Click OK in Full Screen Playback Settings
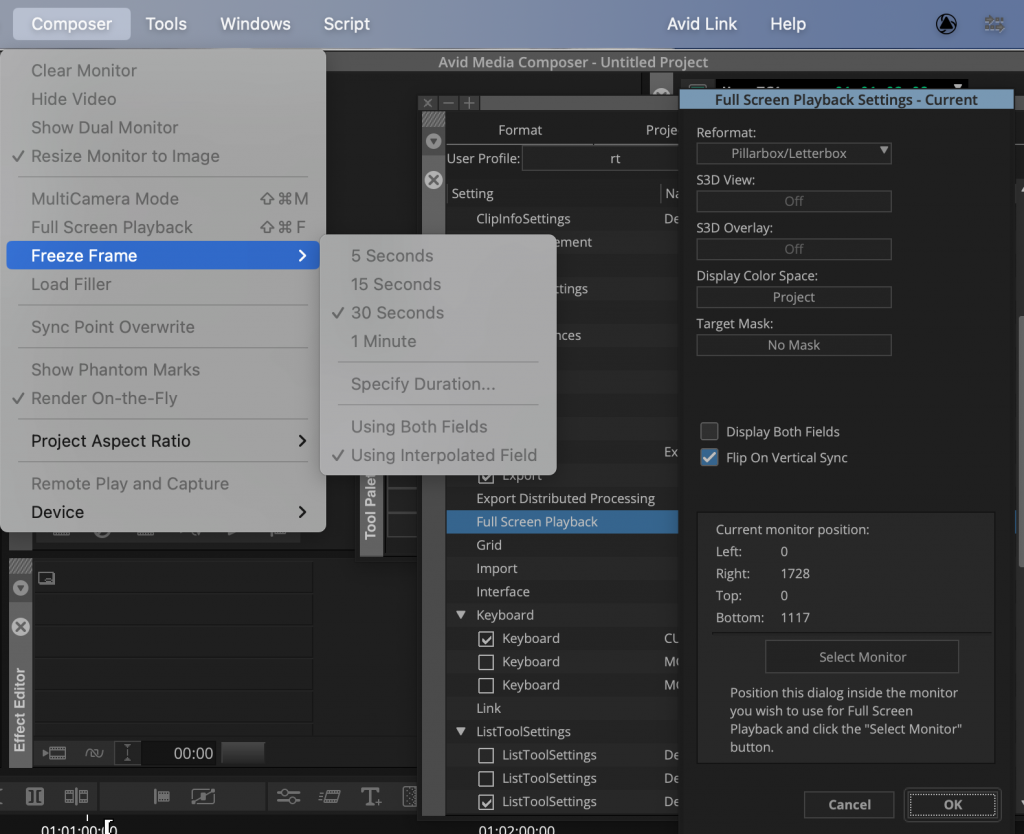Viewport: 1024px width, 834px height. click(952, 804)
